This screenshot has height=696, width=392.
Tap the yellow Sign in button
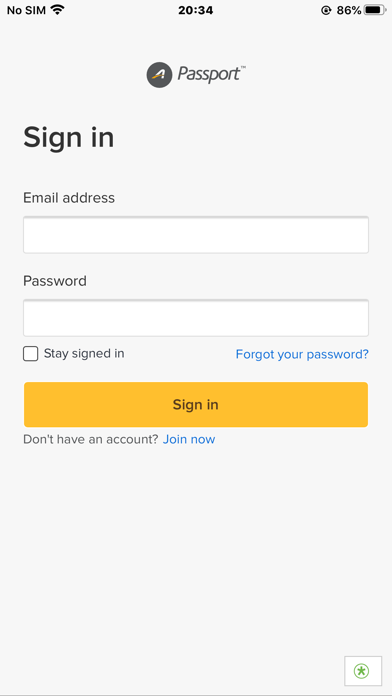pos(196,404)
